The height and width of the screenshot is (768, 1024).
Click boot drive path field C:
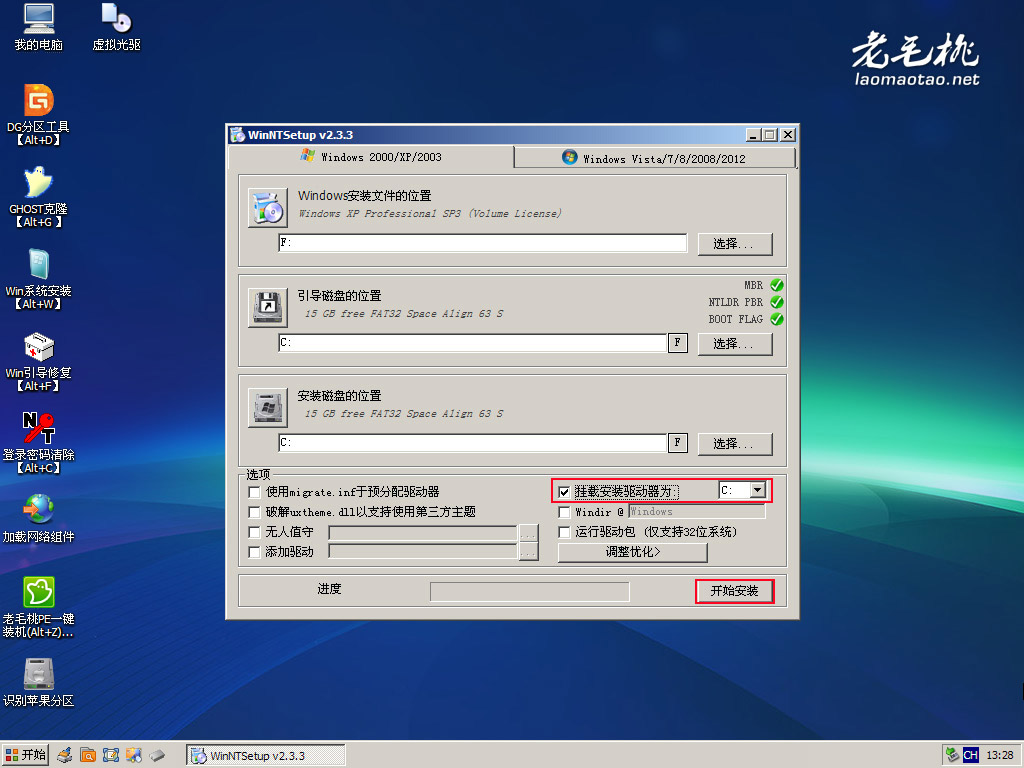(x=473, y=343)
